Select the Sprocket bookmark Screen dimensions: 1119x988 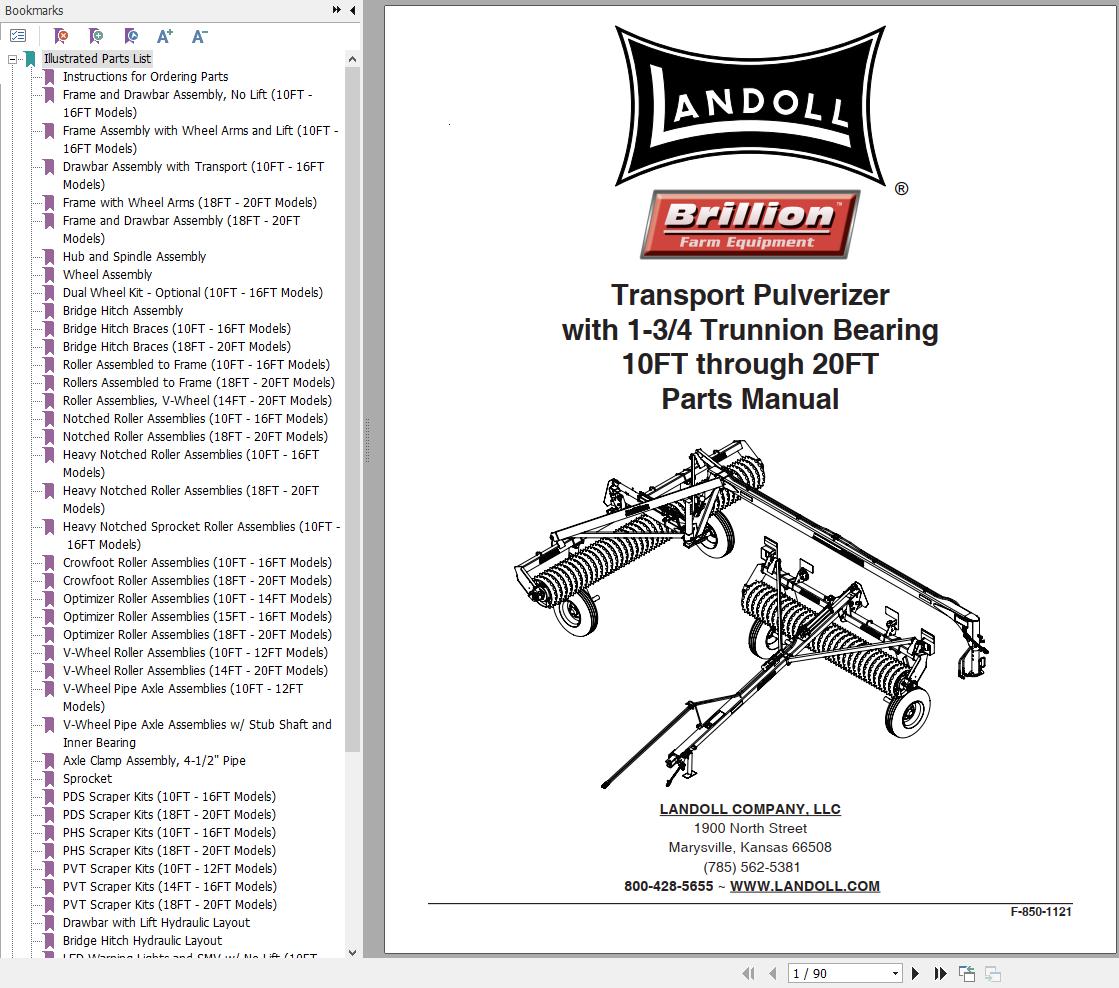click(87, 778)
